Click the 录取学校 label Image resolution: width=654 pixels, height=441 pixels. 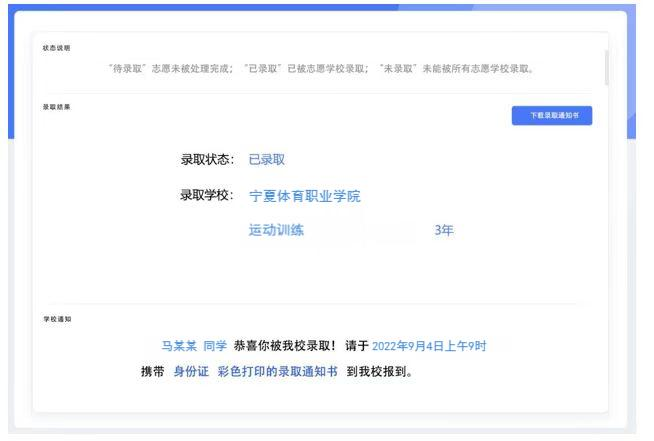coord(207,195)
